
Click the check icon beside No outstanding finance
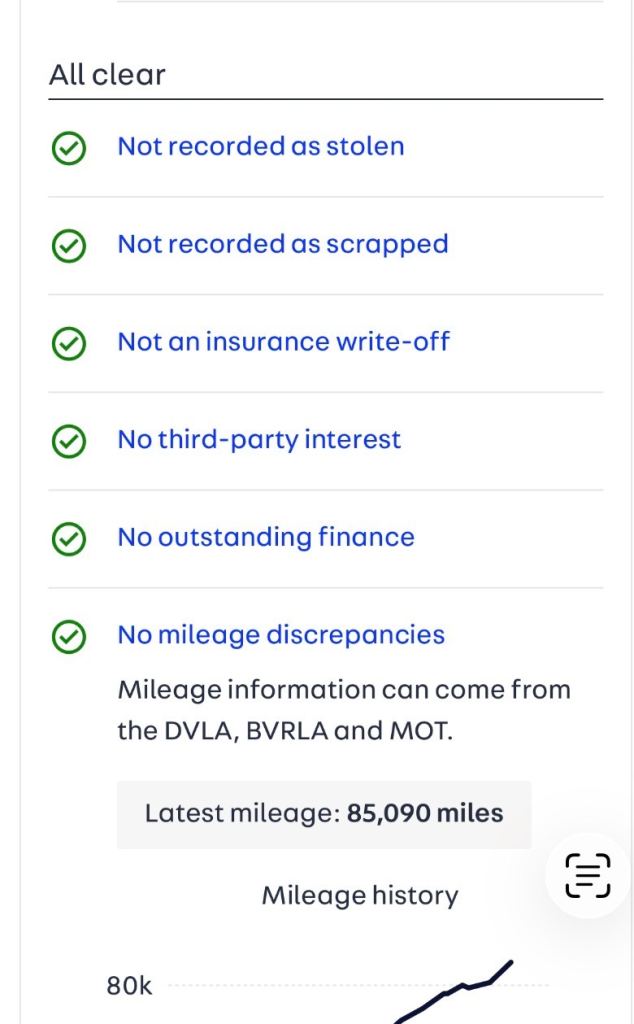click(69, 539)
